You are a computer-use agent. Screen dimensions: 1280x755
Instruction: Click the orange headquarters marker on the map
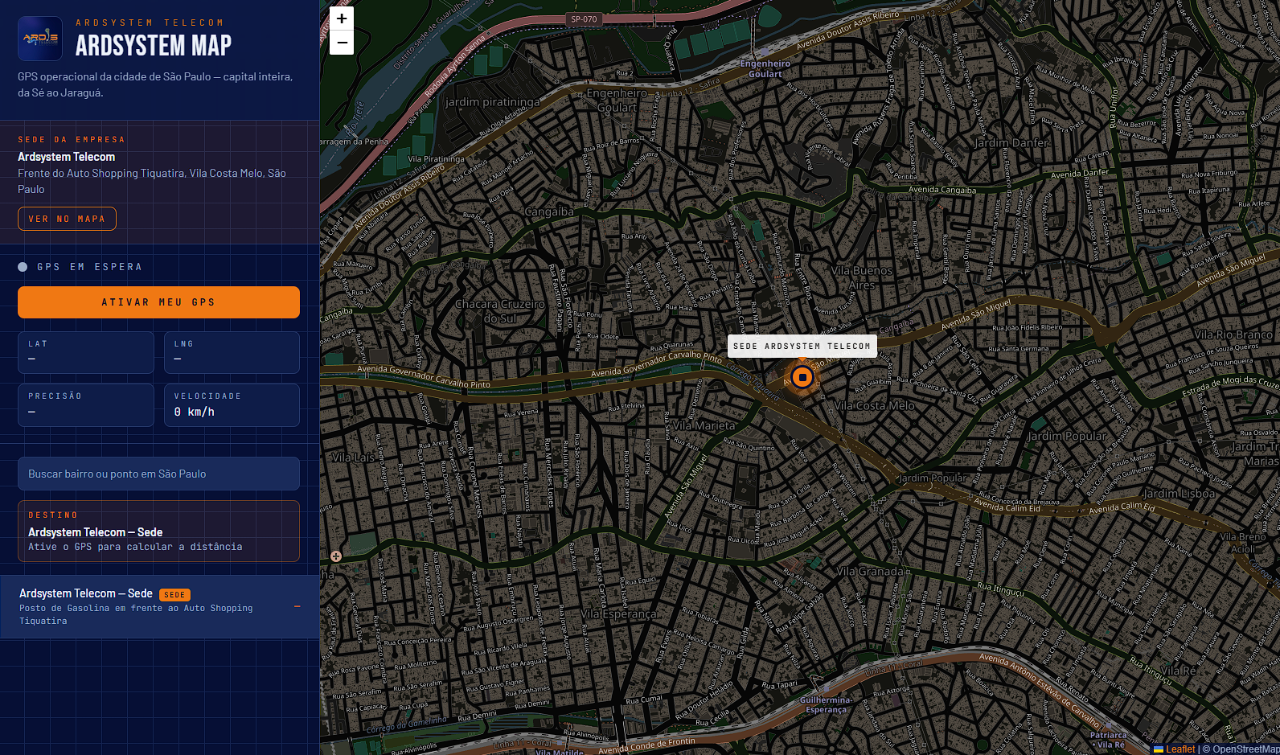point(801,377)
